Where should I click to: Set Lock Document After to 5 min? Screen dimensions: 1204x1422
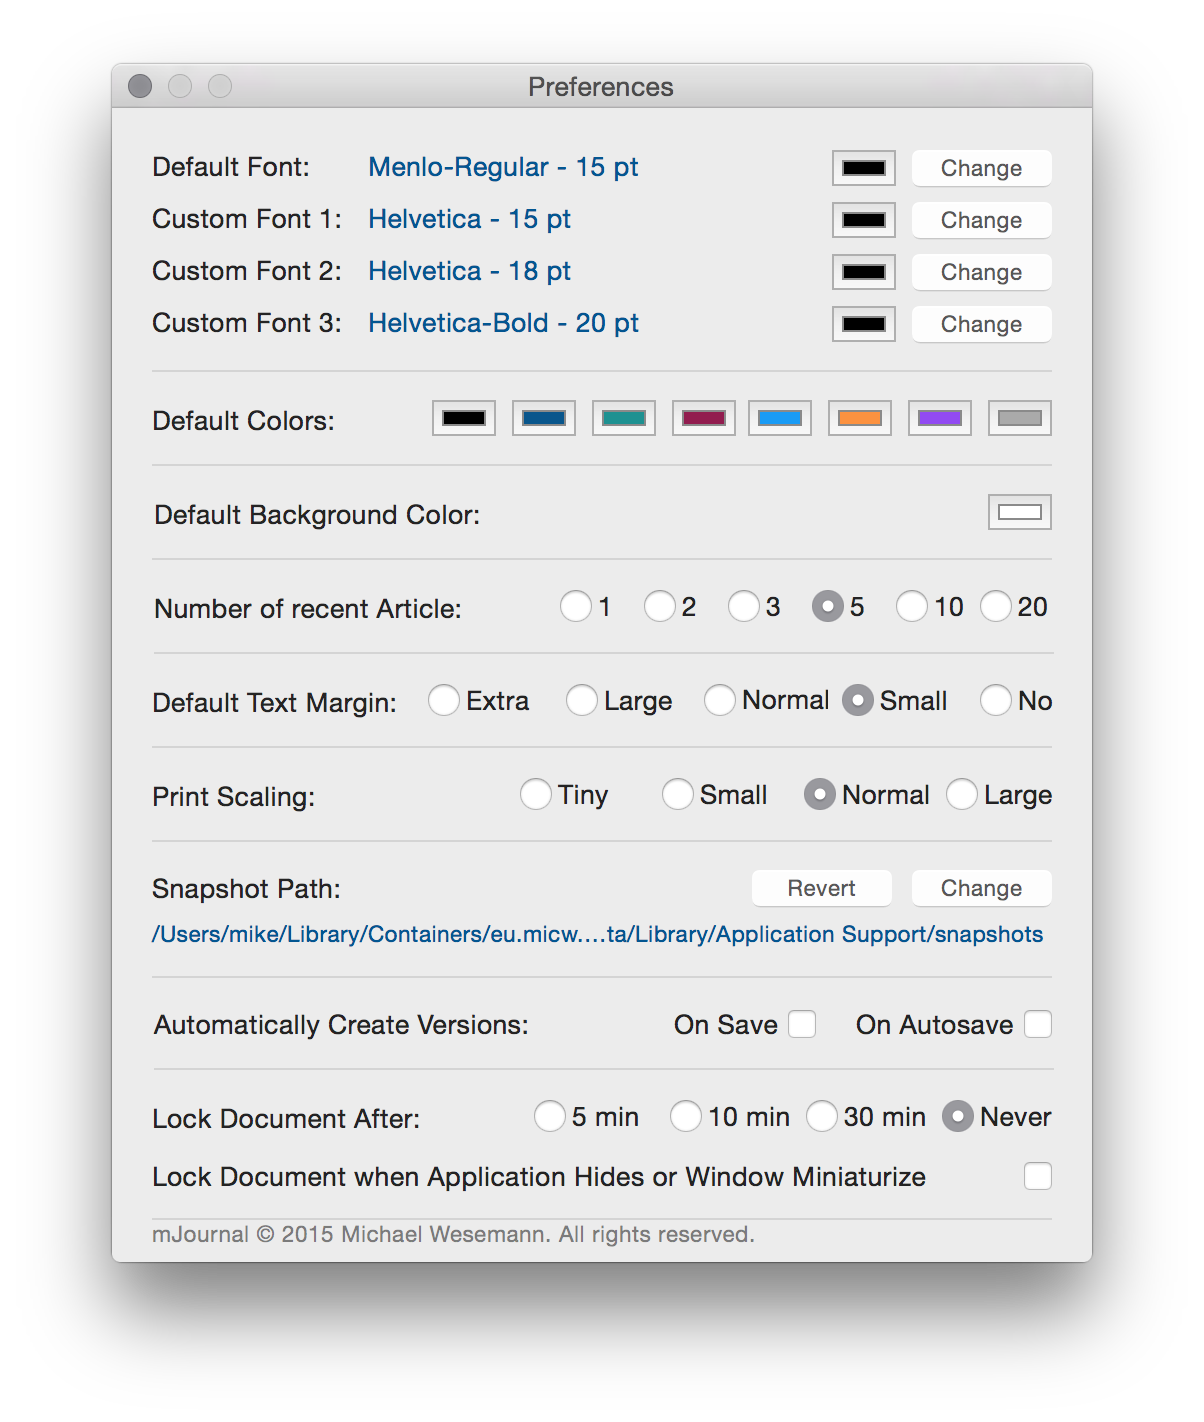point(550,1116)
